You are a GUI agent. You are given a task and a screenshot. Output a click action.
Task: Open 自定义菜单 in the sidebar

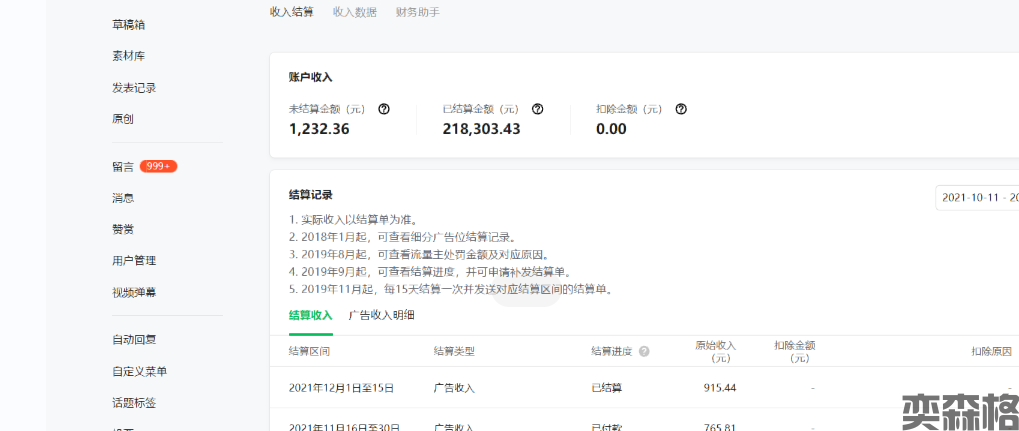click(139, 372)
